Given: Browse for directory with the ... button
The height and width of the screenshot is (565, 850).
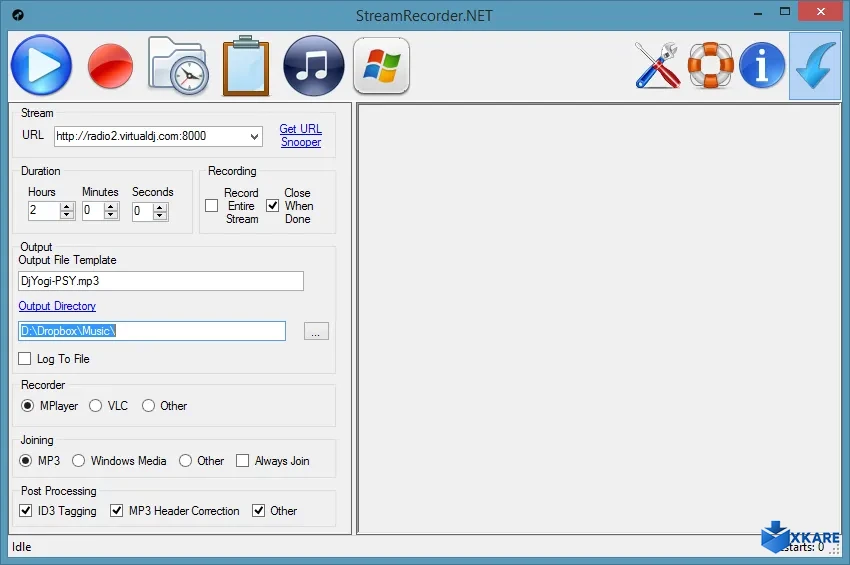Looking at the screenshot, I should (x=316, y=331).
